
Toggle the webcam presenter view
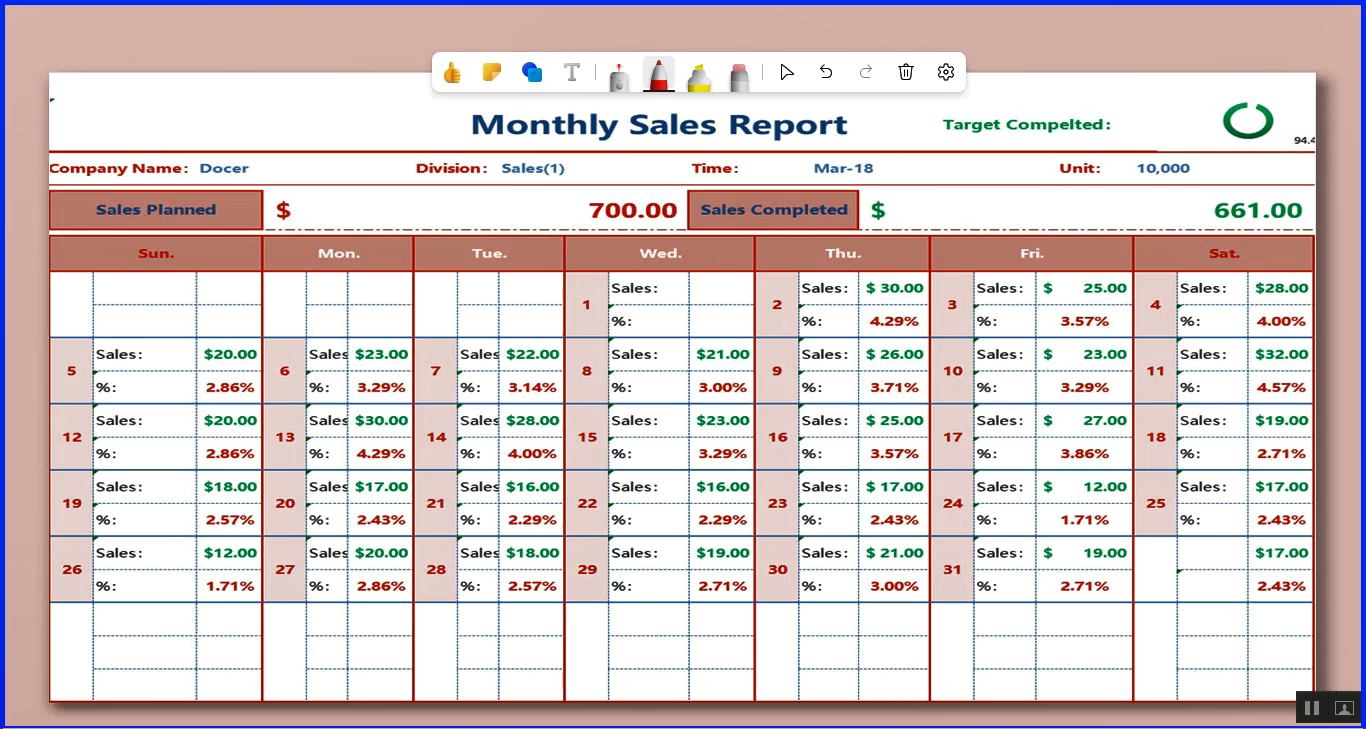1345,708
